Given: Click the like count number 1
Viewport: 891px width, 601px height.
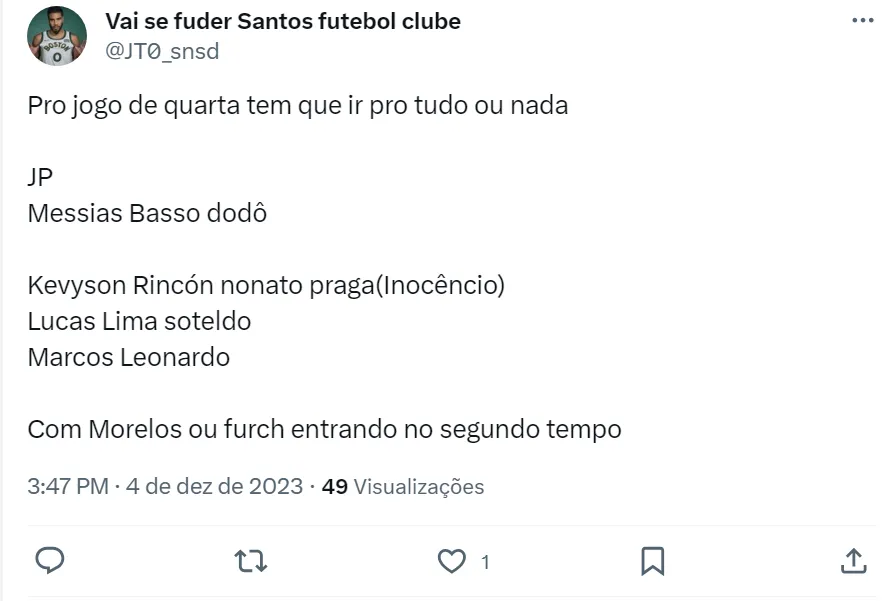Looking at the screenshot, I should 485,562.
